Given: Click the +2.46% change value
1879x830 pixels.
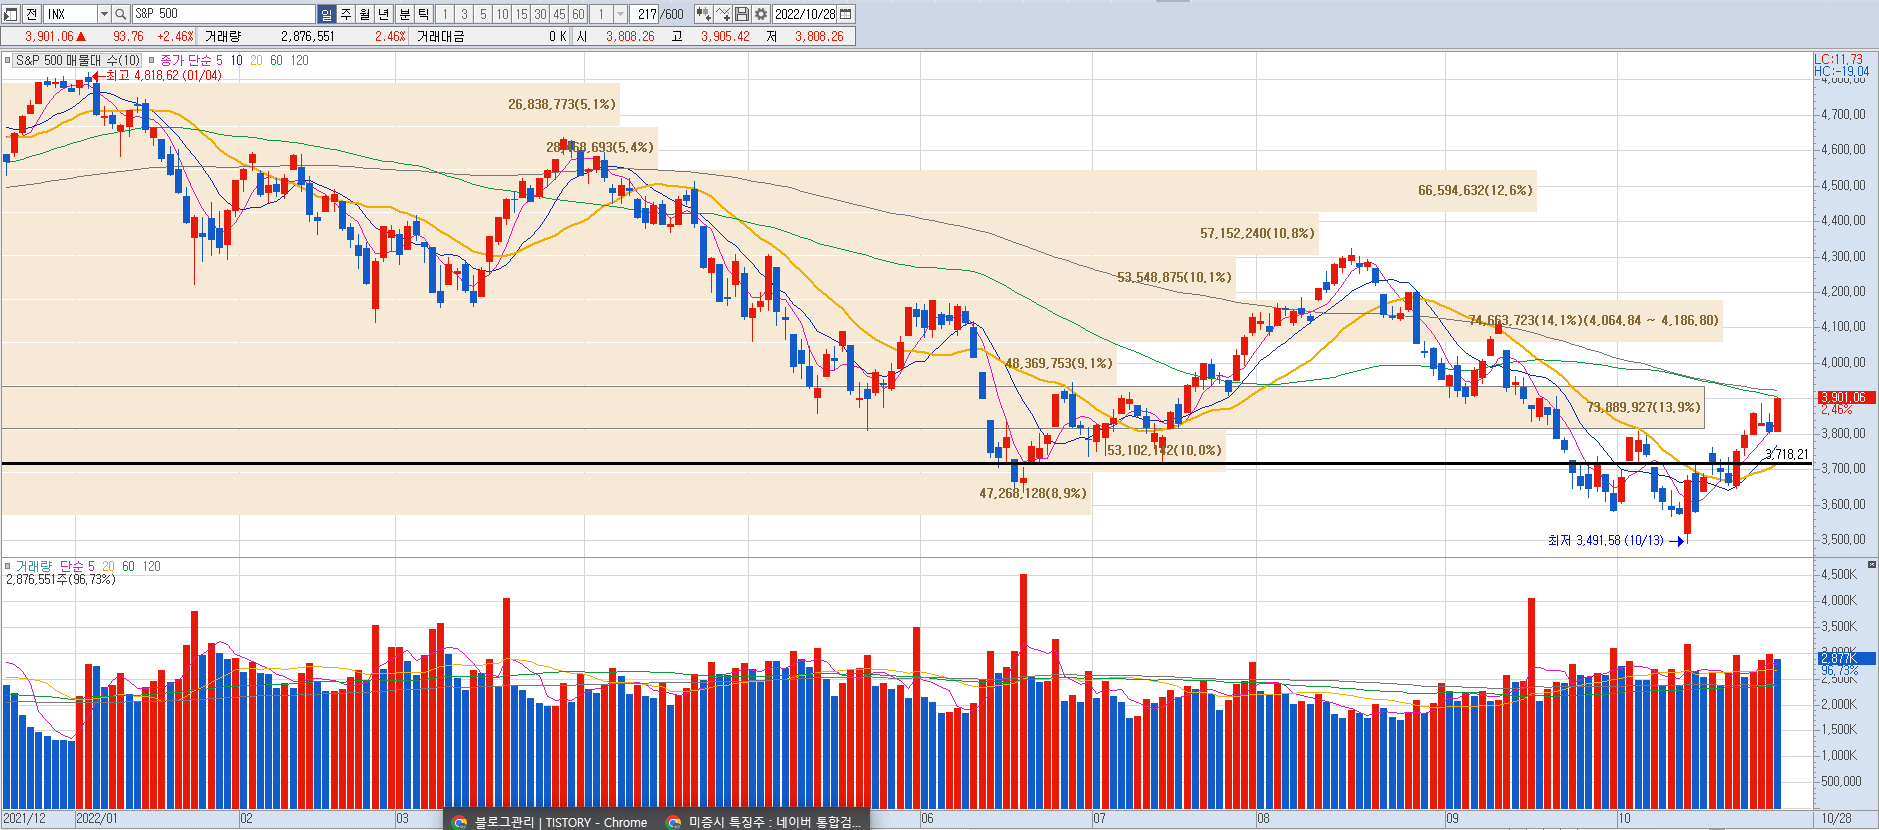Looking at the screenshot, I should 175,36.
